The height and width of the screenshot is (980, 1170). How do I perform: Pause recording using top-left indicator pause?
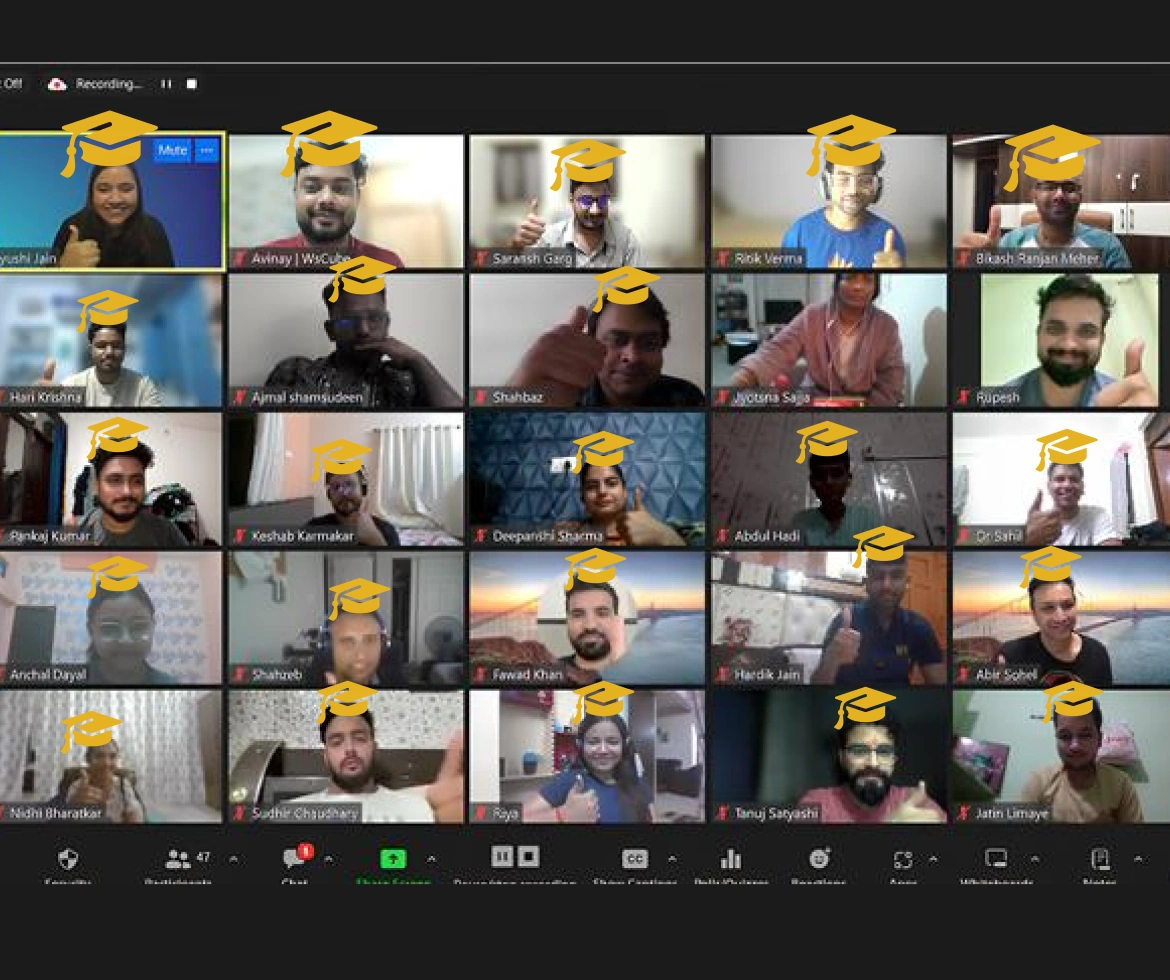pos(166,84)
